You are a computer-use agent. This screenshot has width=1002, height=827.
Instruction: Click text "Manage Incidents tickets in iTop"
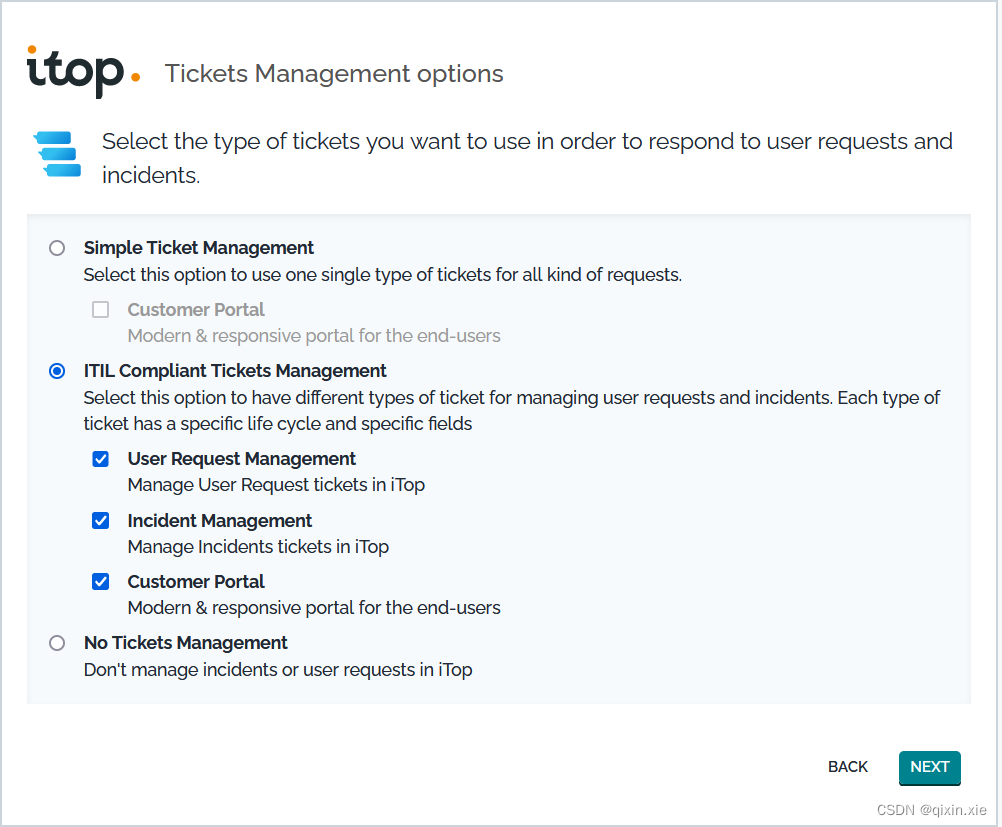tap(258, 547)
